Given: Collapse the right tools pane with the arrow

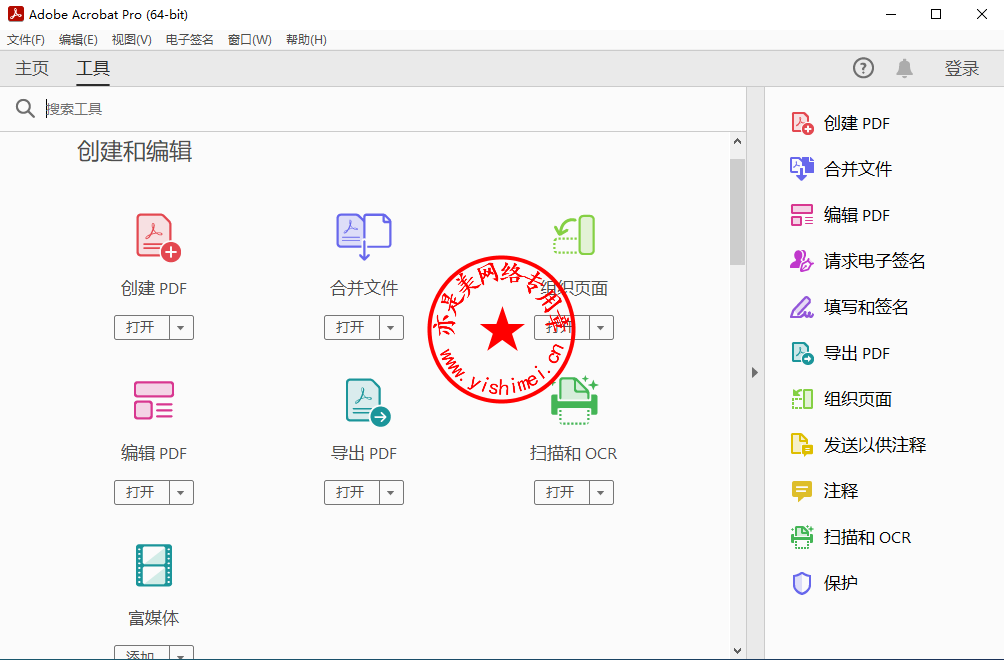Looking at the screenshot, I should click(x=755, y=373).
